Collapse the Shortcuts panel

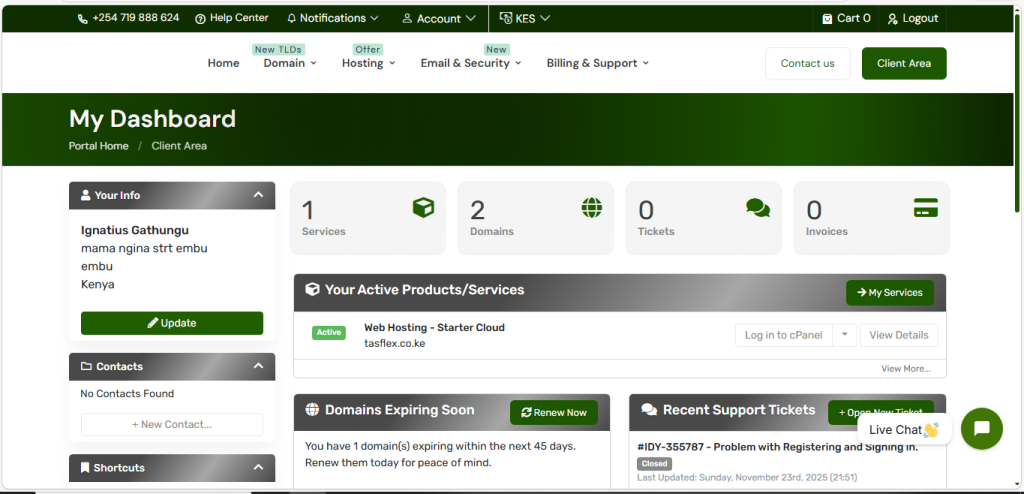pyautogui.click(x=259, y=467)
